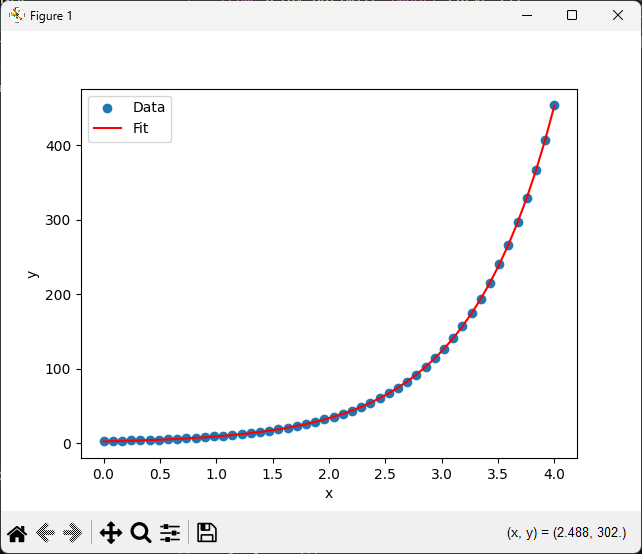Image resolution: width=642 pixels, height=554 pixels.
Task: Click y-axis tick label 300
Action: click(59, 221)
